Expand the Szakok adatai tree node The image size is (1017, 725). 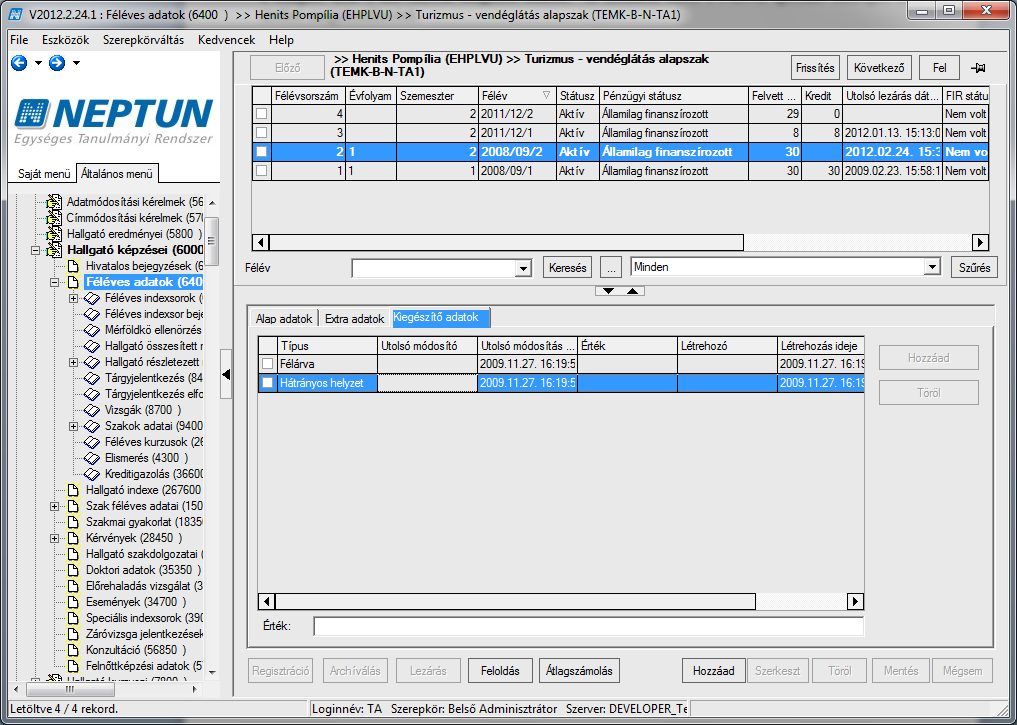click(73, 426)
